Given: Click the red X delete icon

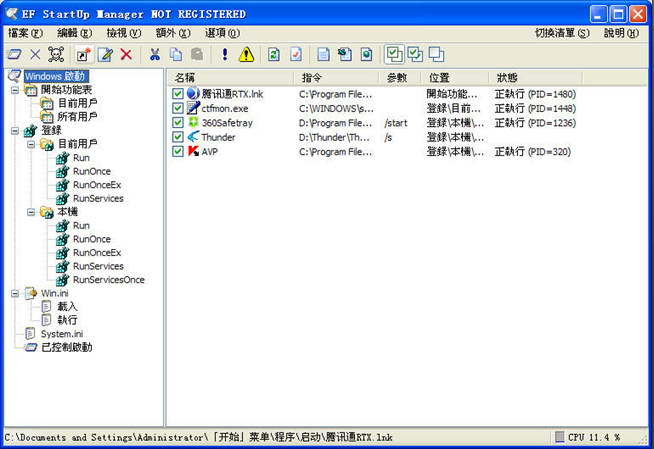Looking at the screenshot, I should (x=126, y=54).
